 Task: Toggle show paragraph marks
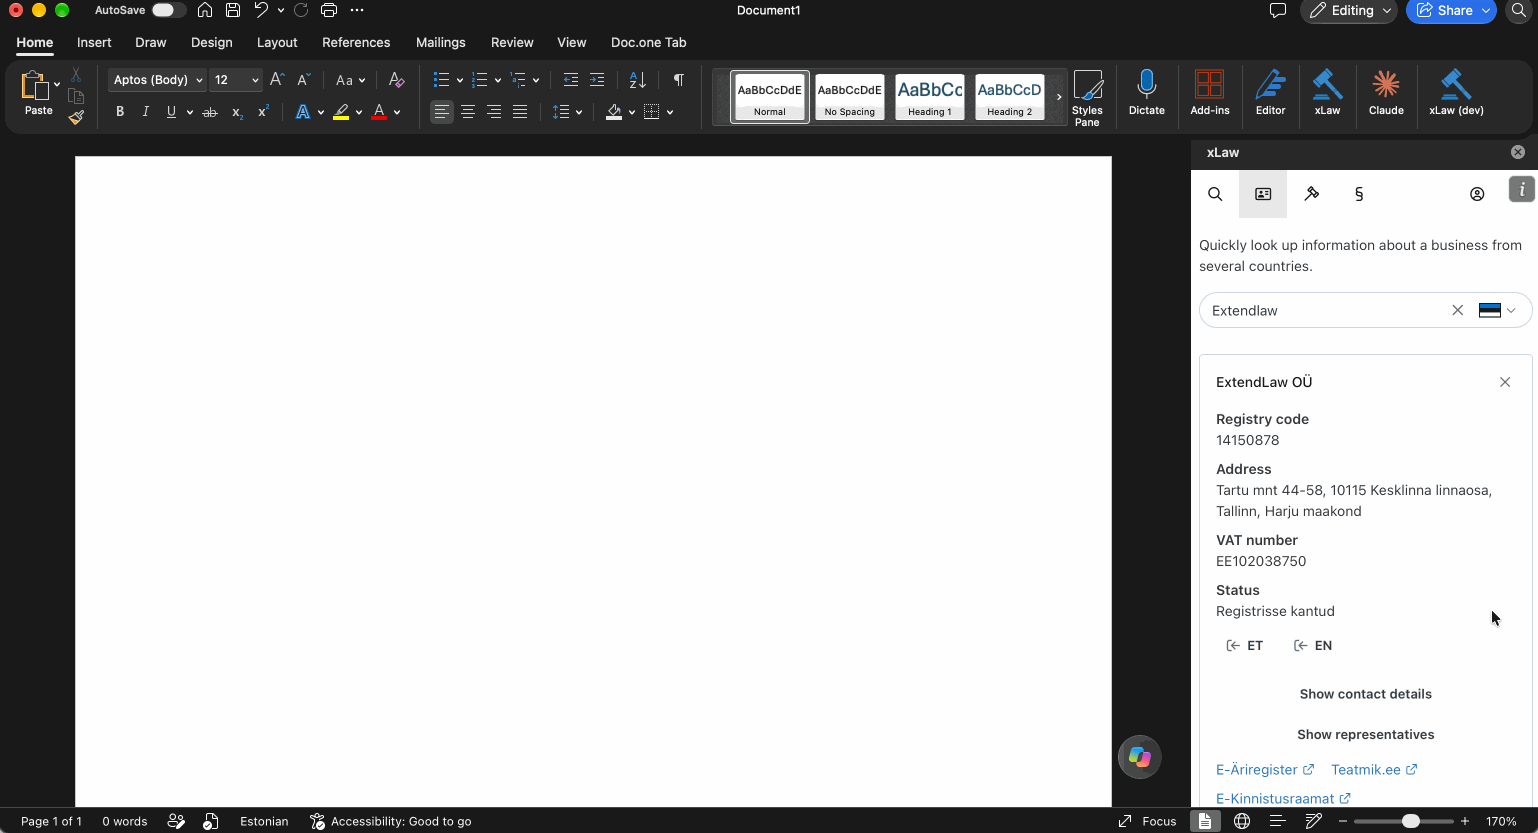[x=679, y=80]
